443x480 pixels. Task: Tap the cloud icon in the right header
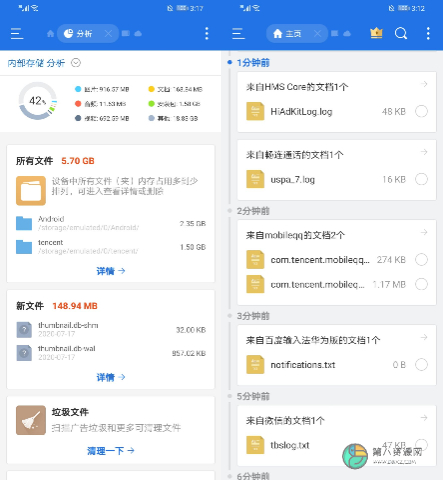pyautogui.click(x=347, y=33)
